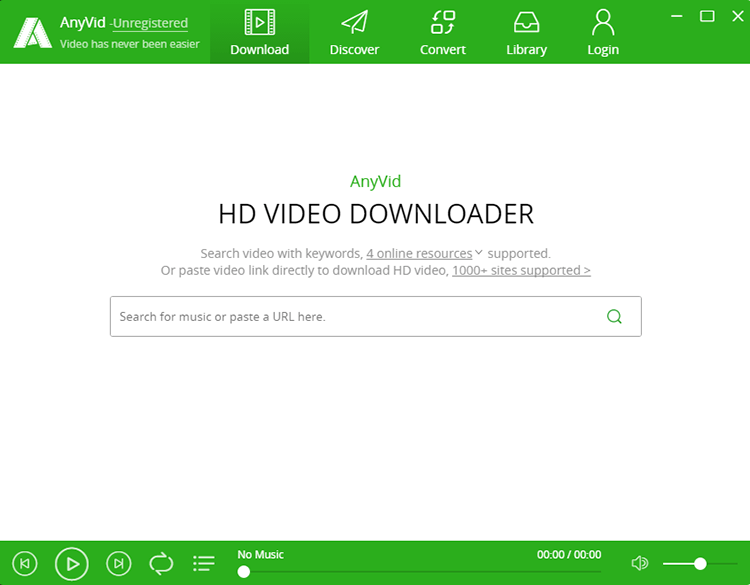Click the playback progress slider handle
This screenshot has height=585, width=750.
(243, 572)
